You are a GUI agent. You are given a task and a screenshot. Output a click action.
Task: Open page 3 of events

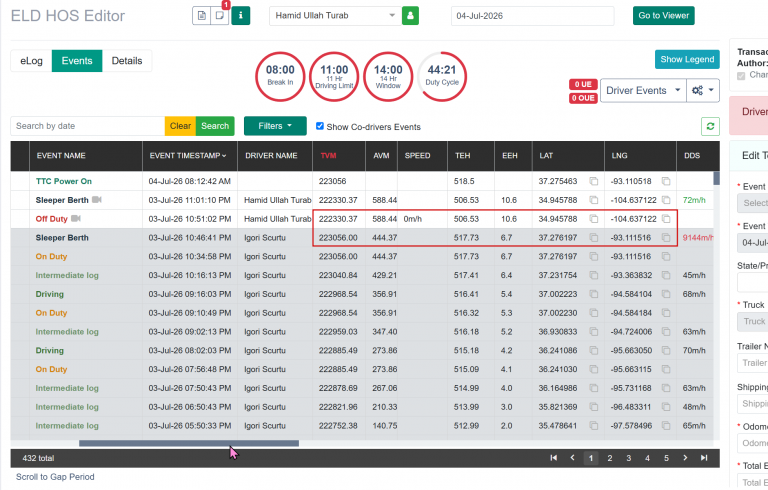coord(628,458)
